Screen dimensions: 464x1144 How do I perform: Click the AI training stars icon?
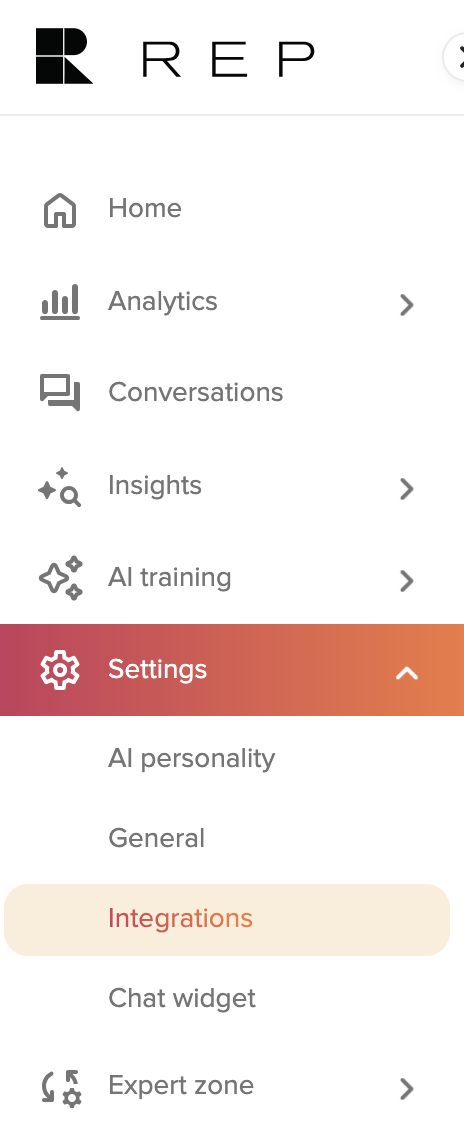tap(61, 578)
